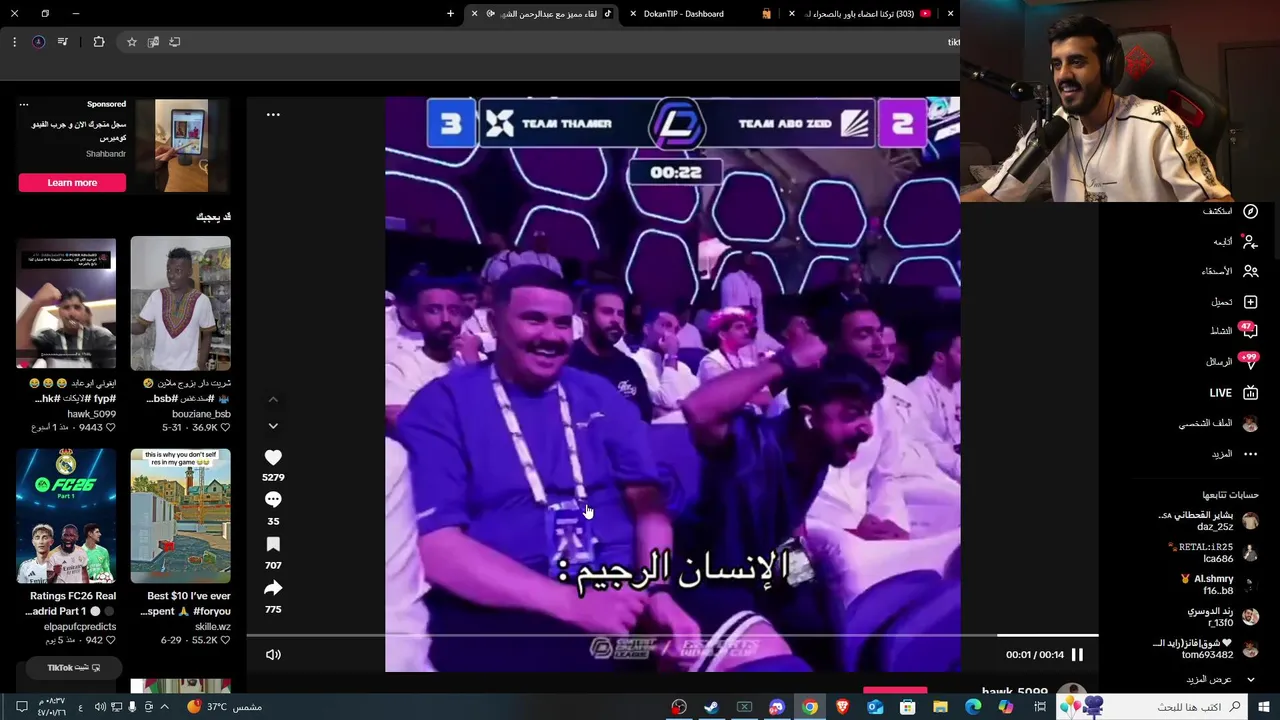The width and height of the screenshot is (1280, 720).
Task: Click the TikTok شبيت button at bottom left
Action: tap(73, 667)
